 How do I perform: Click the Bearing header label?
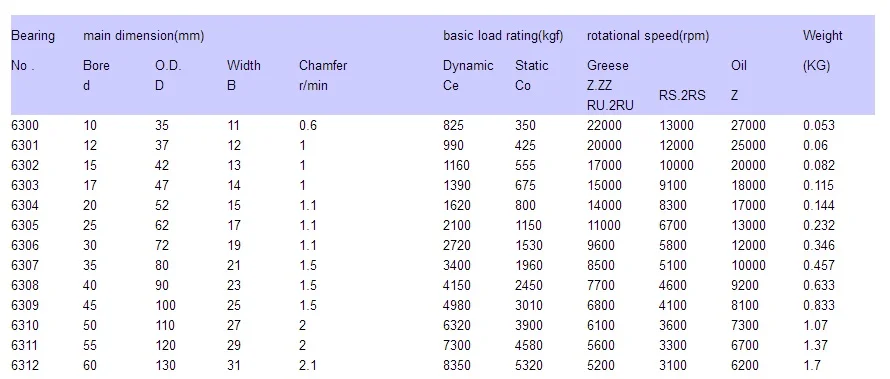tap(33, 36)
